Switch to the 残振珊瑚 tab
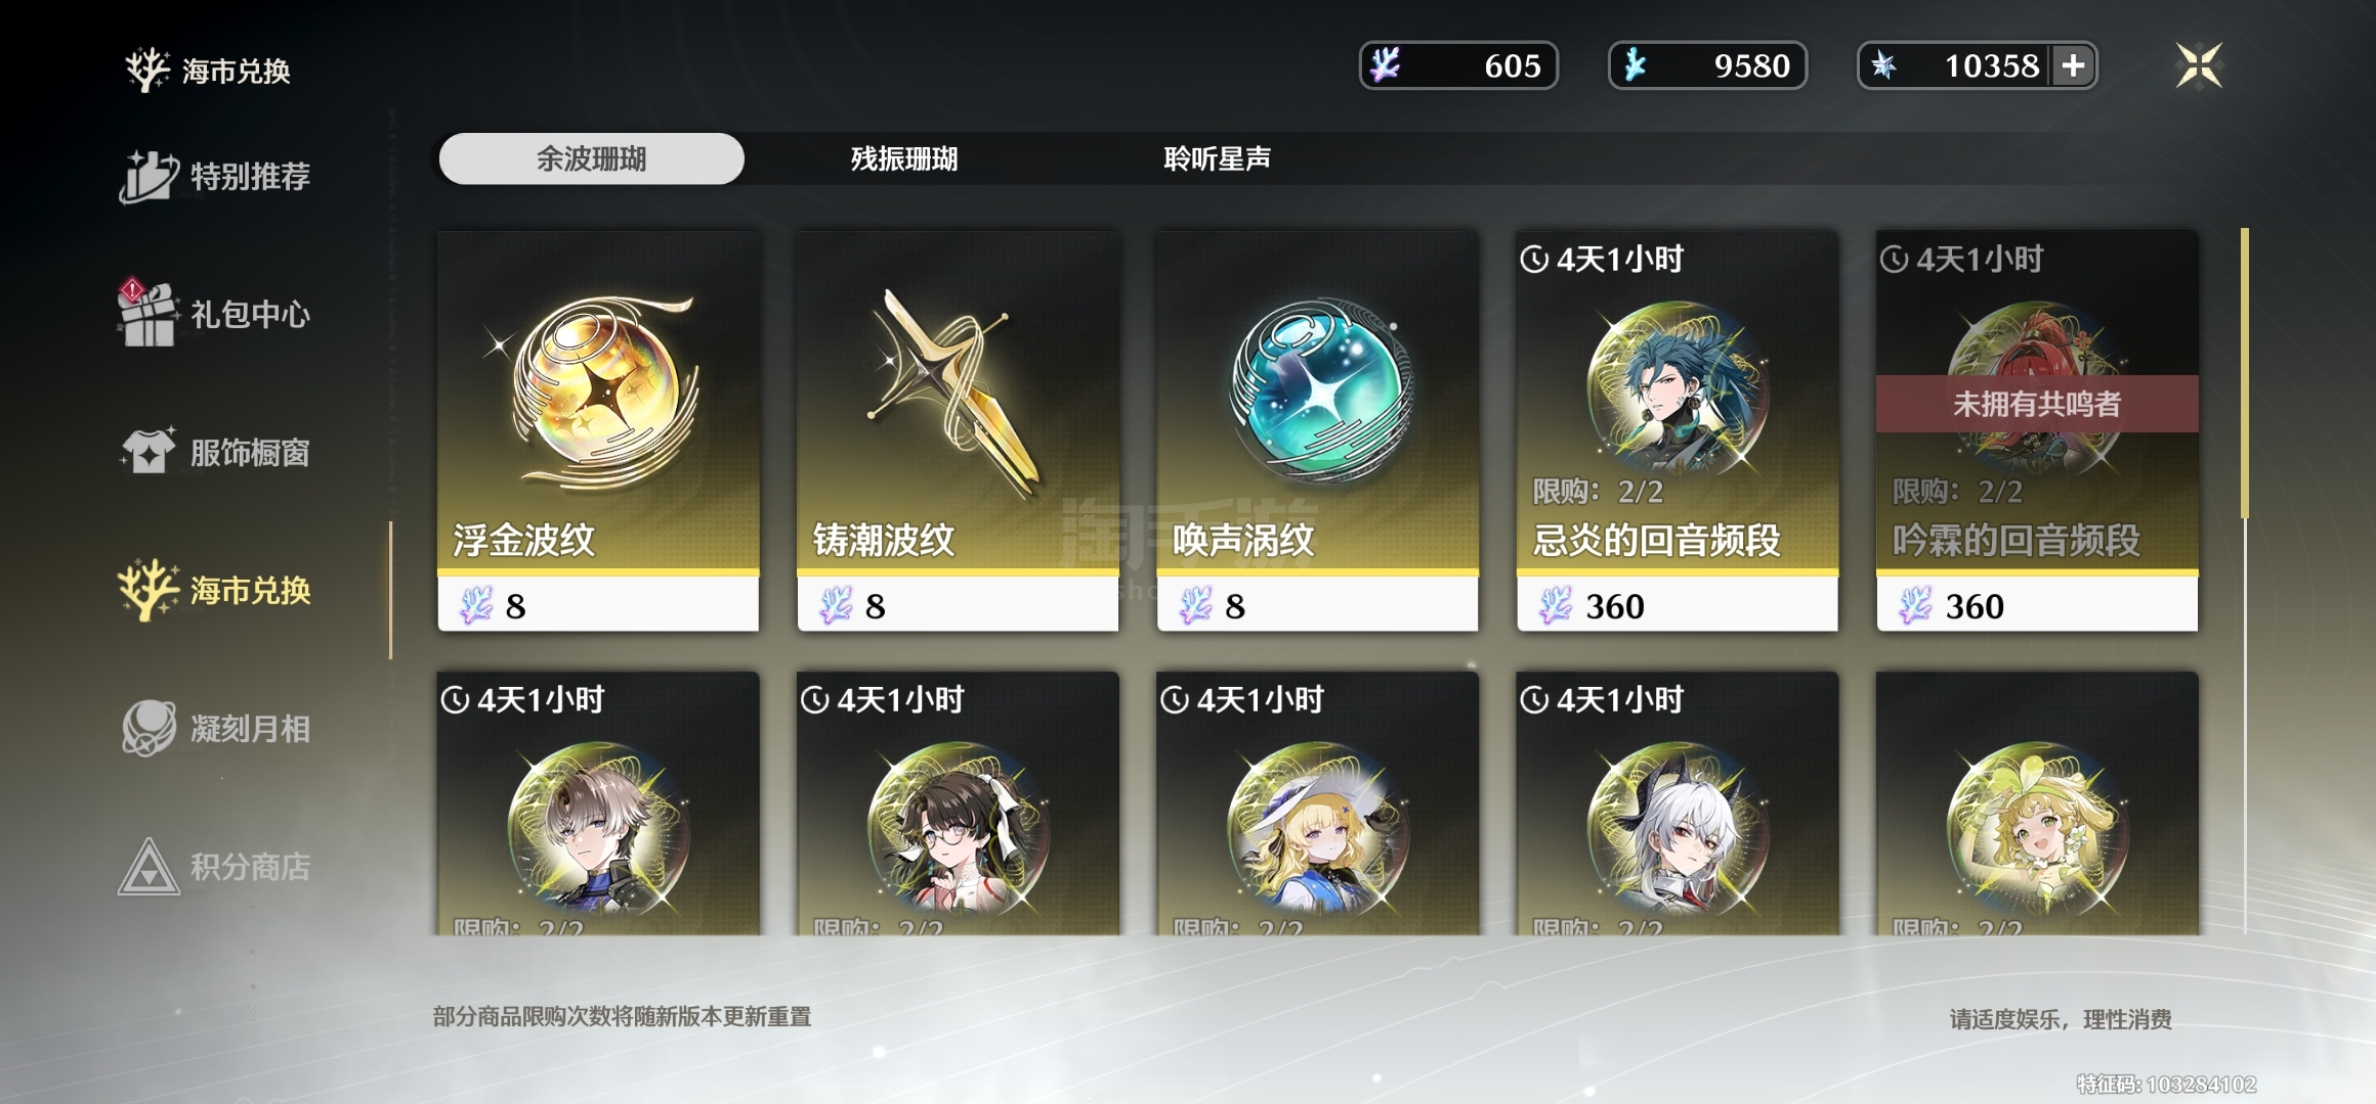This screenshot has width=2376, height=1104. (904, 158)
